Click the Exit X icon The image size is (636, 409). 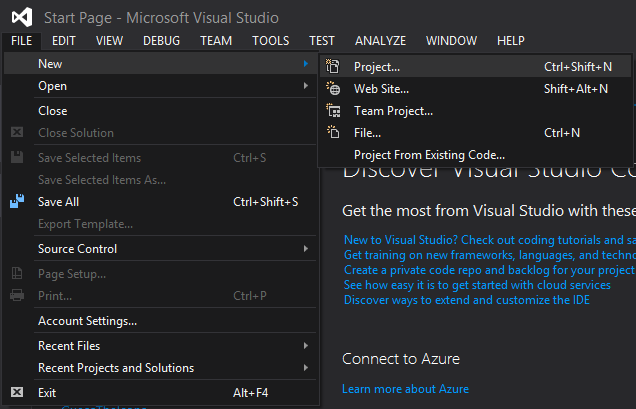coord(17,392)
